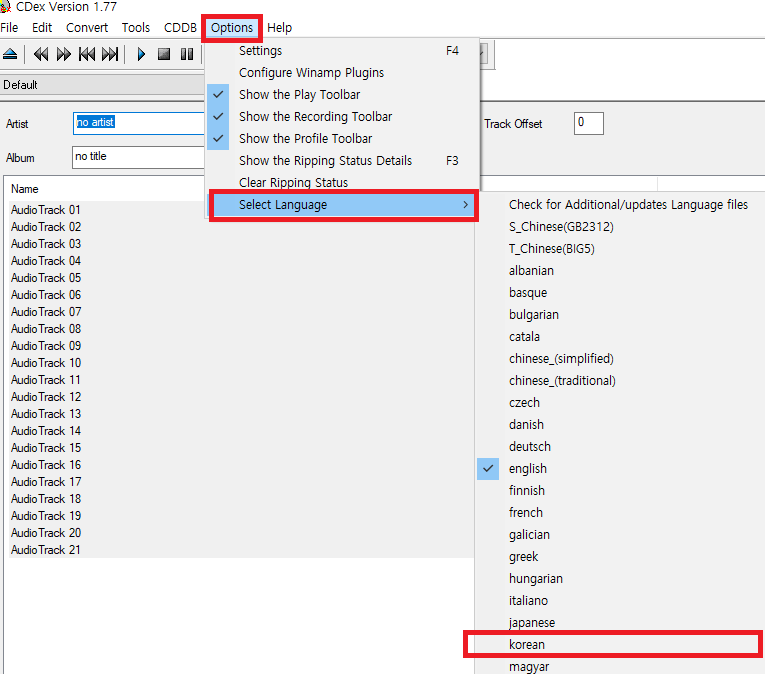The width and height of the screenshot is (765, 674).
Task: Select AudioTrack 16 in track list
Action: click(46, 465)
